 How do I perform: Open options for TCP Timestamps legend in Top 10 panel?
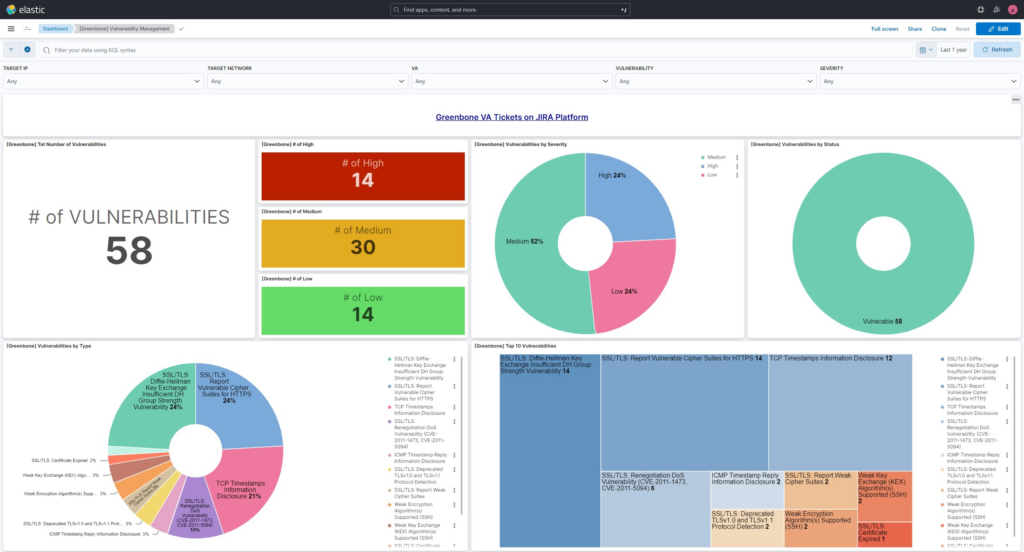[1007, 407]
